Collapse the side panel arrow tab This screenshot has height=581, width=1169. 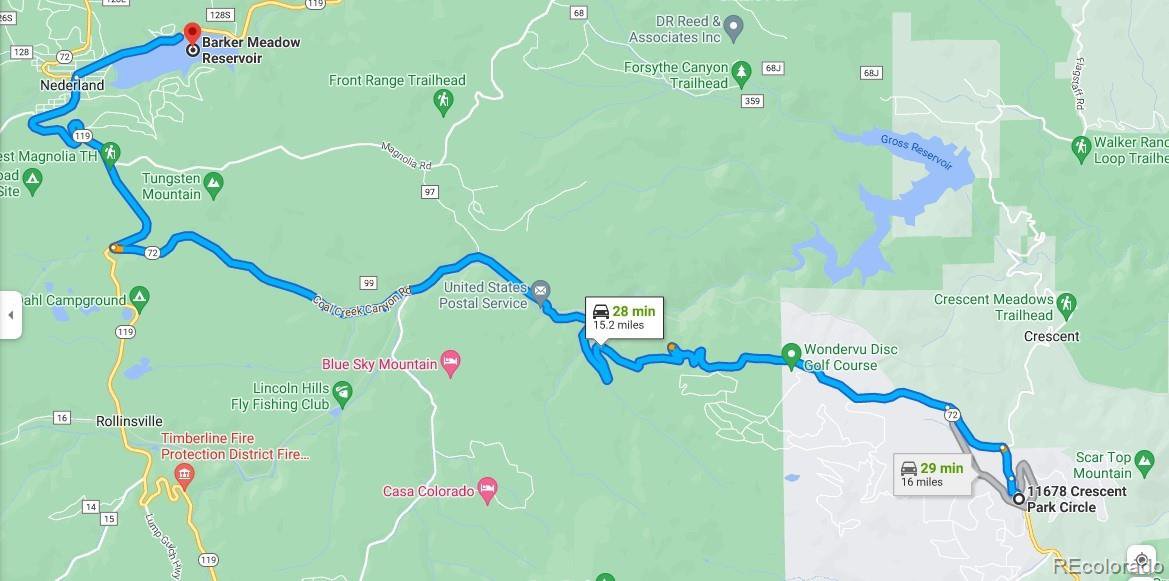[x=10, y=315]
